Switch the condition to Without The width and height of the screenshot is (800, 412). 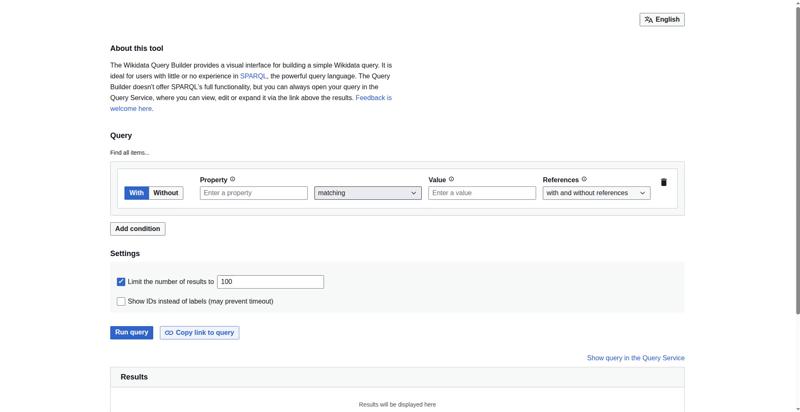(x=166, y=193)
